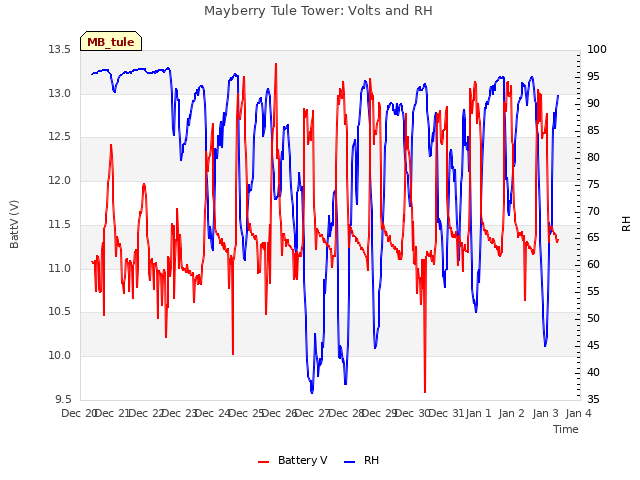Click the 12.5 left axis value
The image size is (640, 480).
click(x=60, y=137)
